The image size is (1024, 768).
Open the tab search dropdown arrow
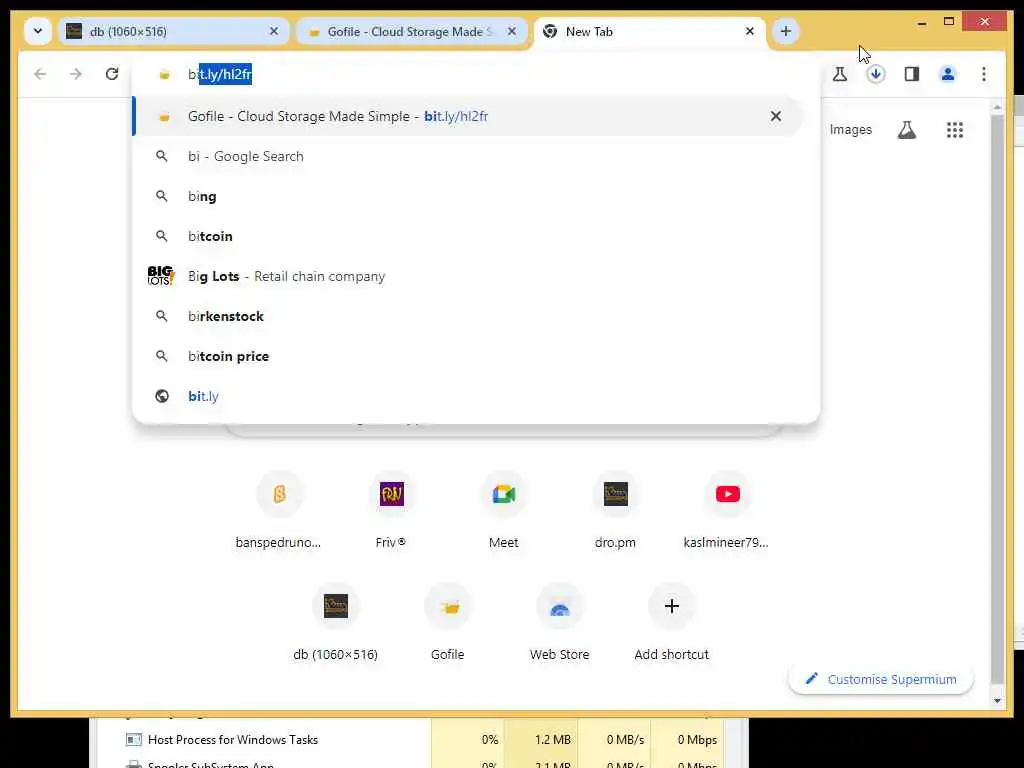pos(38,31)
